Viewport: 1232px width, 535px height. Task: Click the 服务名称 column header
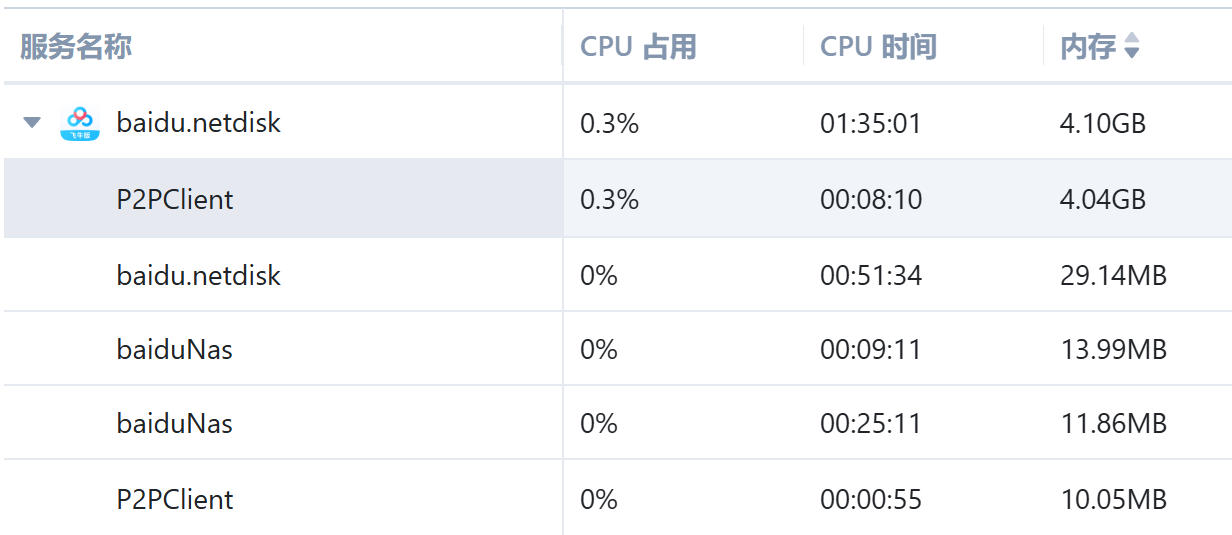click(x=76, y=46)
